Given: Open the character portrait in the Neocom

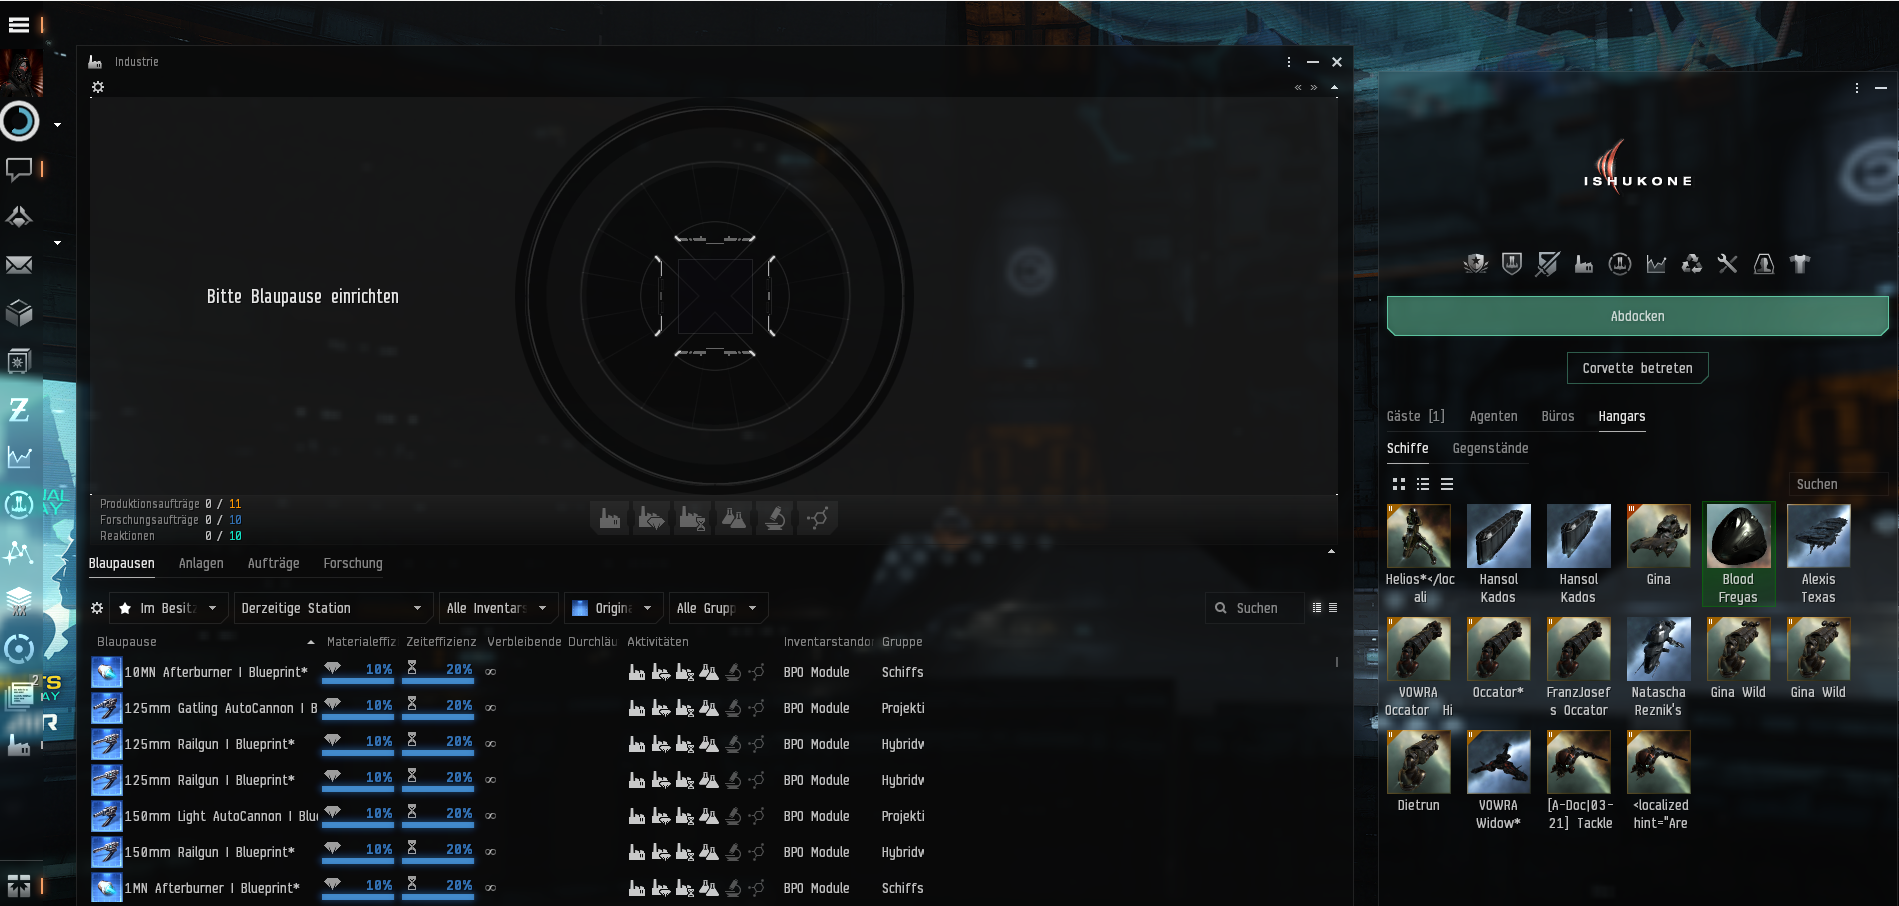Looking at the screenshot, I should point(21,73).
